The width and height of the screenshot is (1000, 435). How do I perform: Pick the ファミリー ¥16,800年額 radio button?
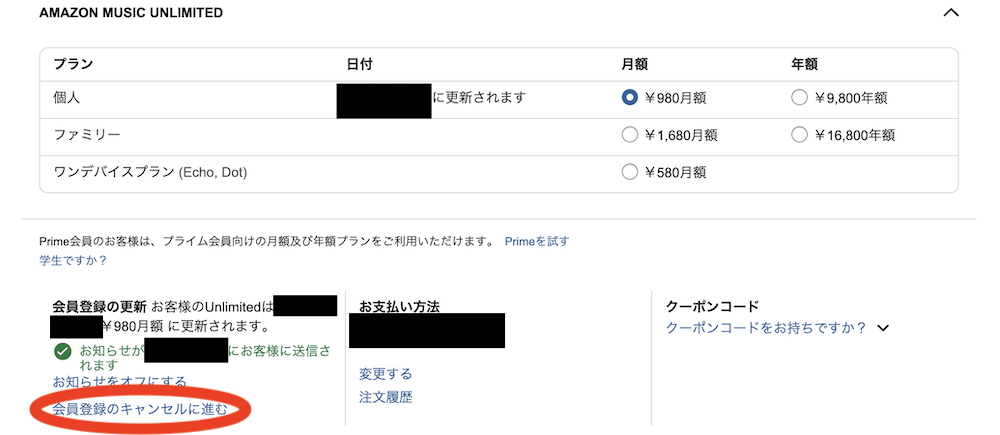point(799,135)
